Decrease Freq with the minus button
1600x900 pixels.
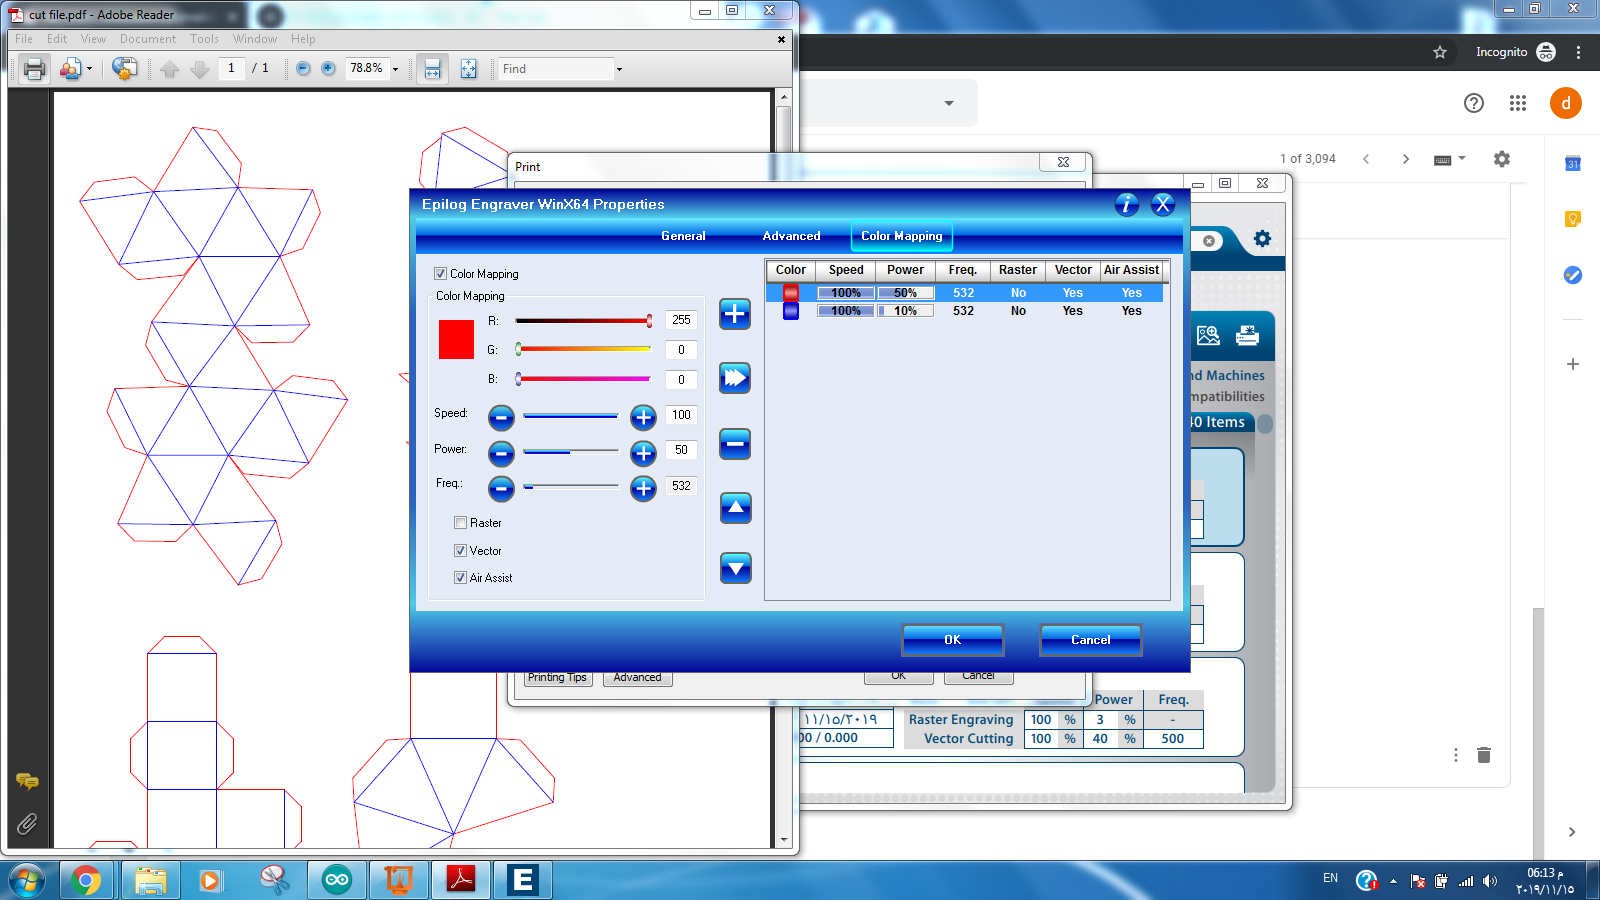pos(501,489)
